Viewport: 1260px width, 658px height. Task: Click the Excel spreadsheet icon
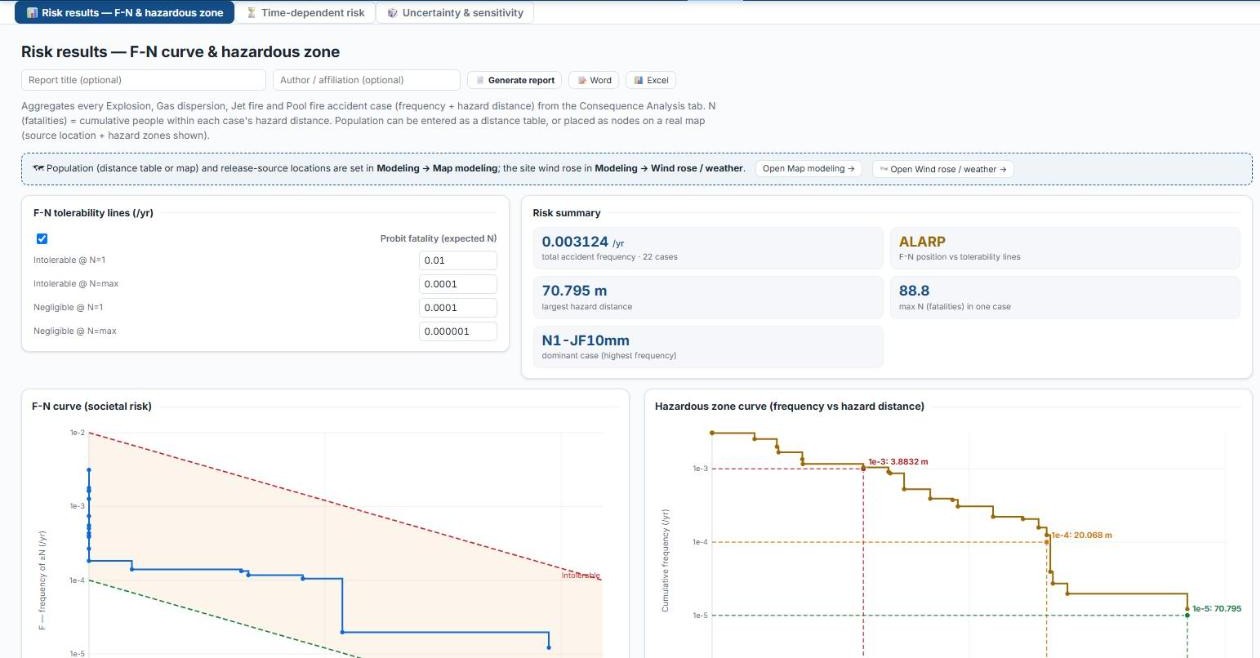pos(638,80)
